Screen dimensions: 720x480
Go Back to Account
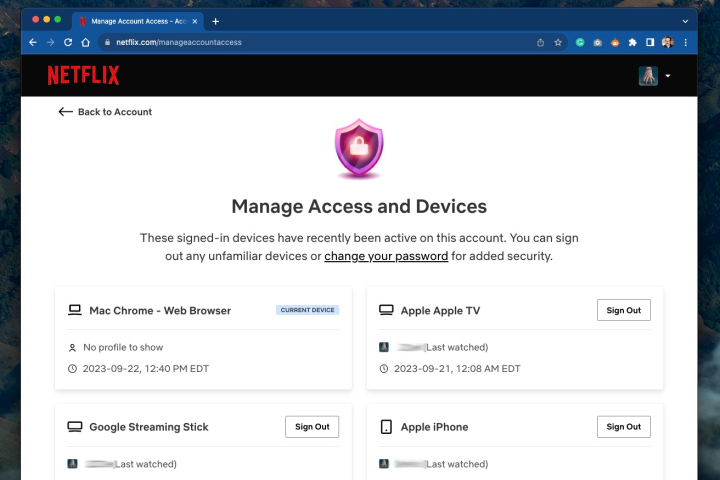click(105, 112)
